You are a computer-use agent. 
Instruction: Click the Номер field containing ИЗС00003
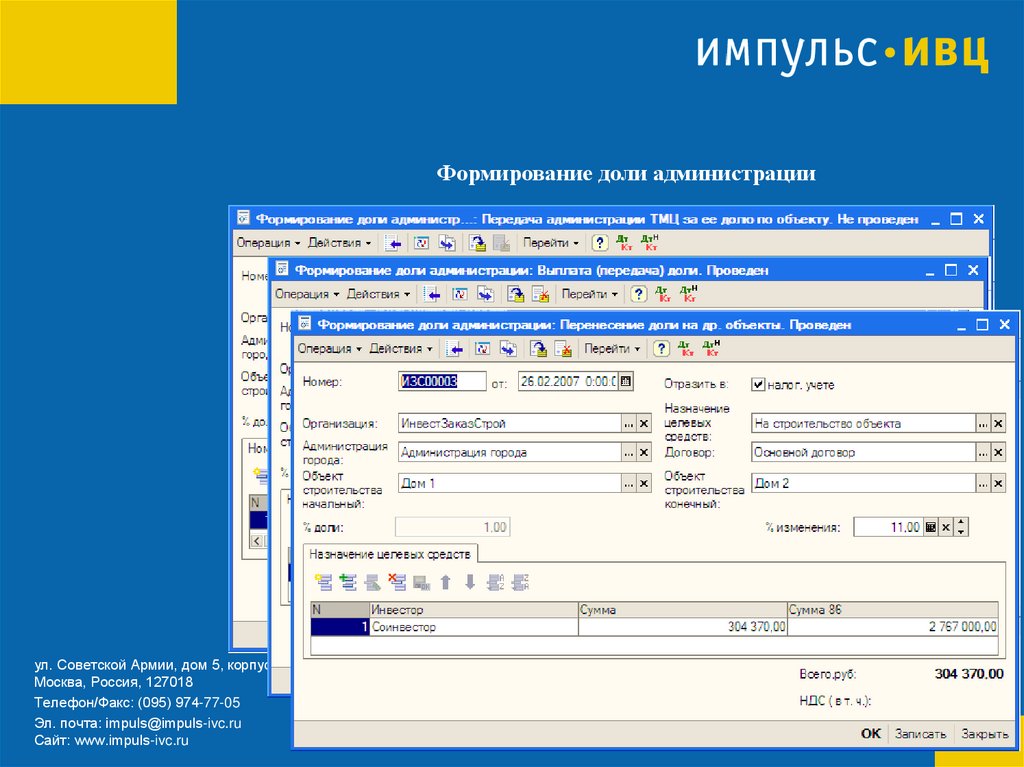point(442,381)
